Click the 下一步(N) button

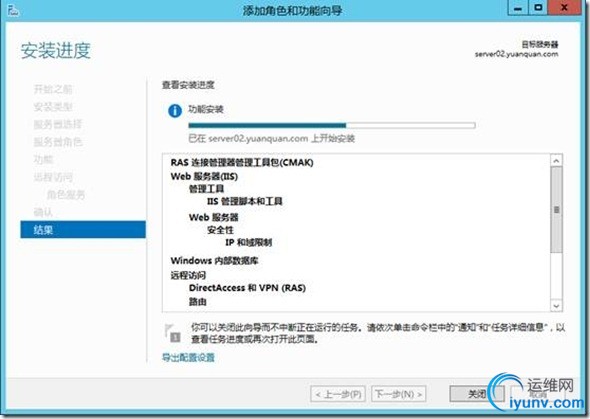click(398, 394)
